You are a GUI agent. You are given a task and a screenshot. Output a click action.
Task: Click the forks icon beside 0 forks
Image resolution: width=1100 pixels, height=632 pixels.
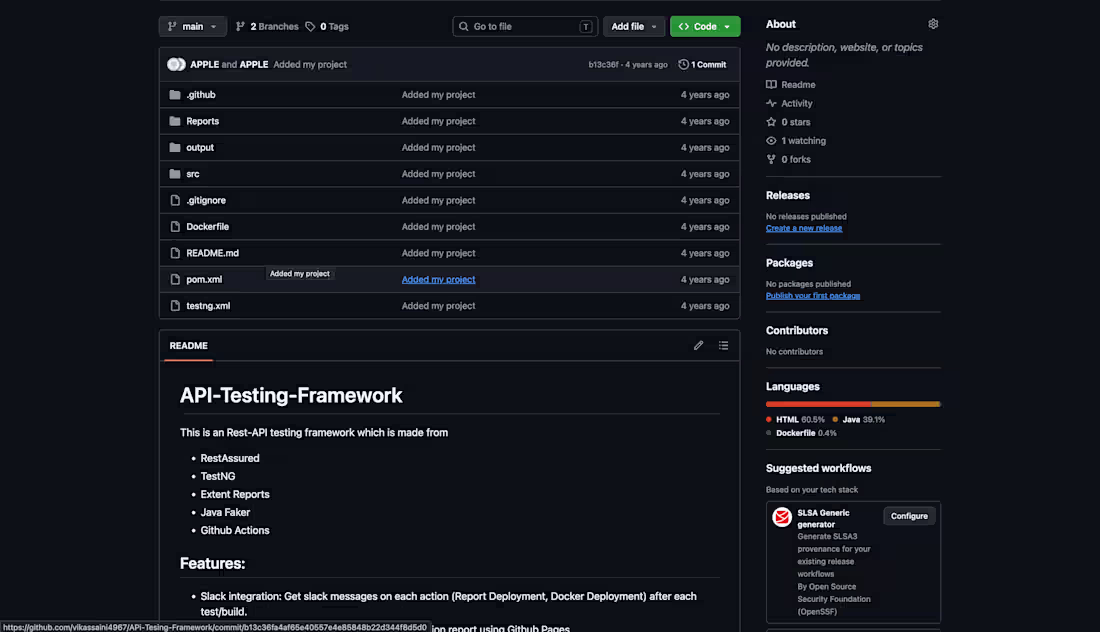tap(771, 159)
